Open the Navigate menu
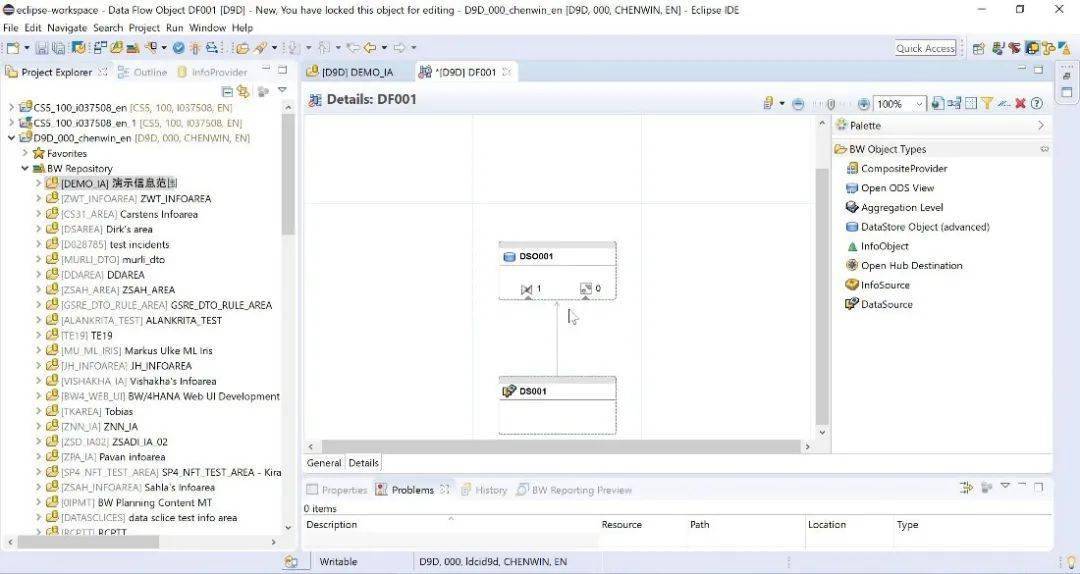 coord(67,28)
